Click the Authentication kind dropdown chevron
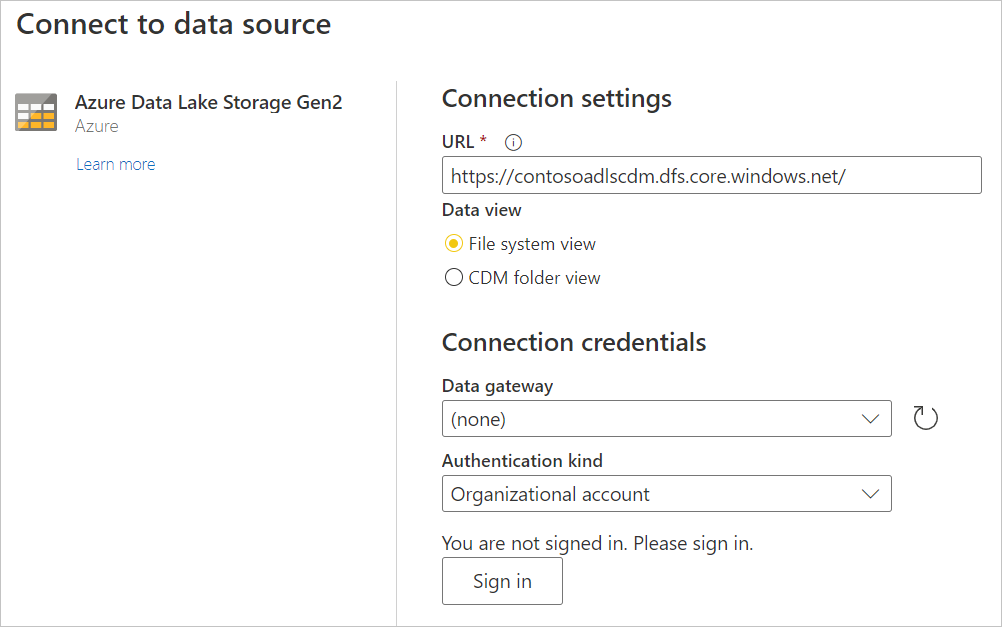1002x627 pixels. pos(870,494)
